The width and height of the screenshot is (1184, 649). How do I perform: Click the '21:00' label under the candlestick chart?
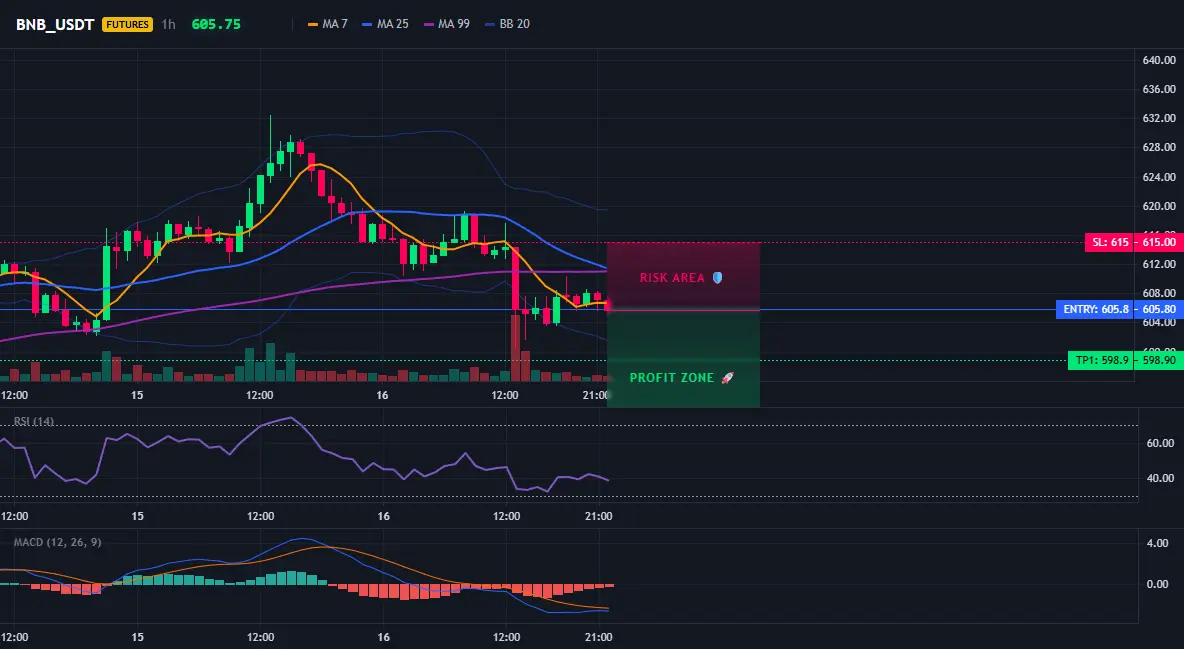597,395
